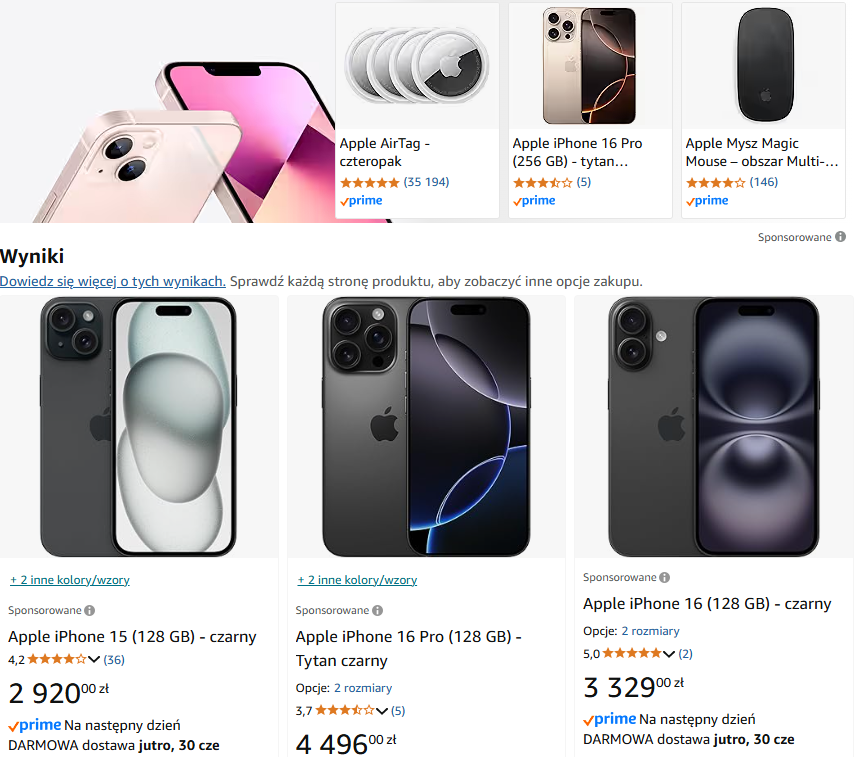Open '2 rozmiary' options for iPhone 16 Pro

tap(363, 688)
